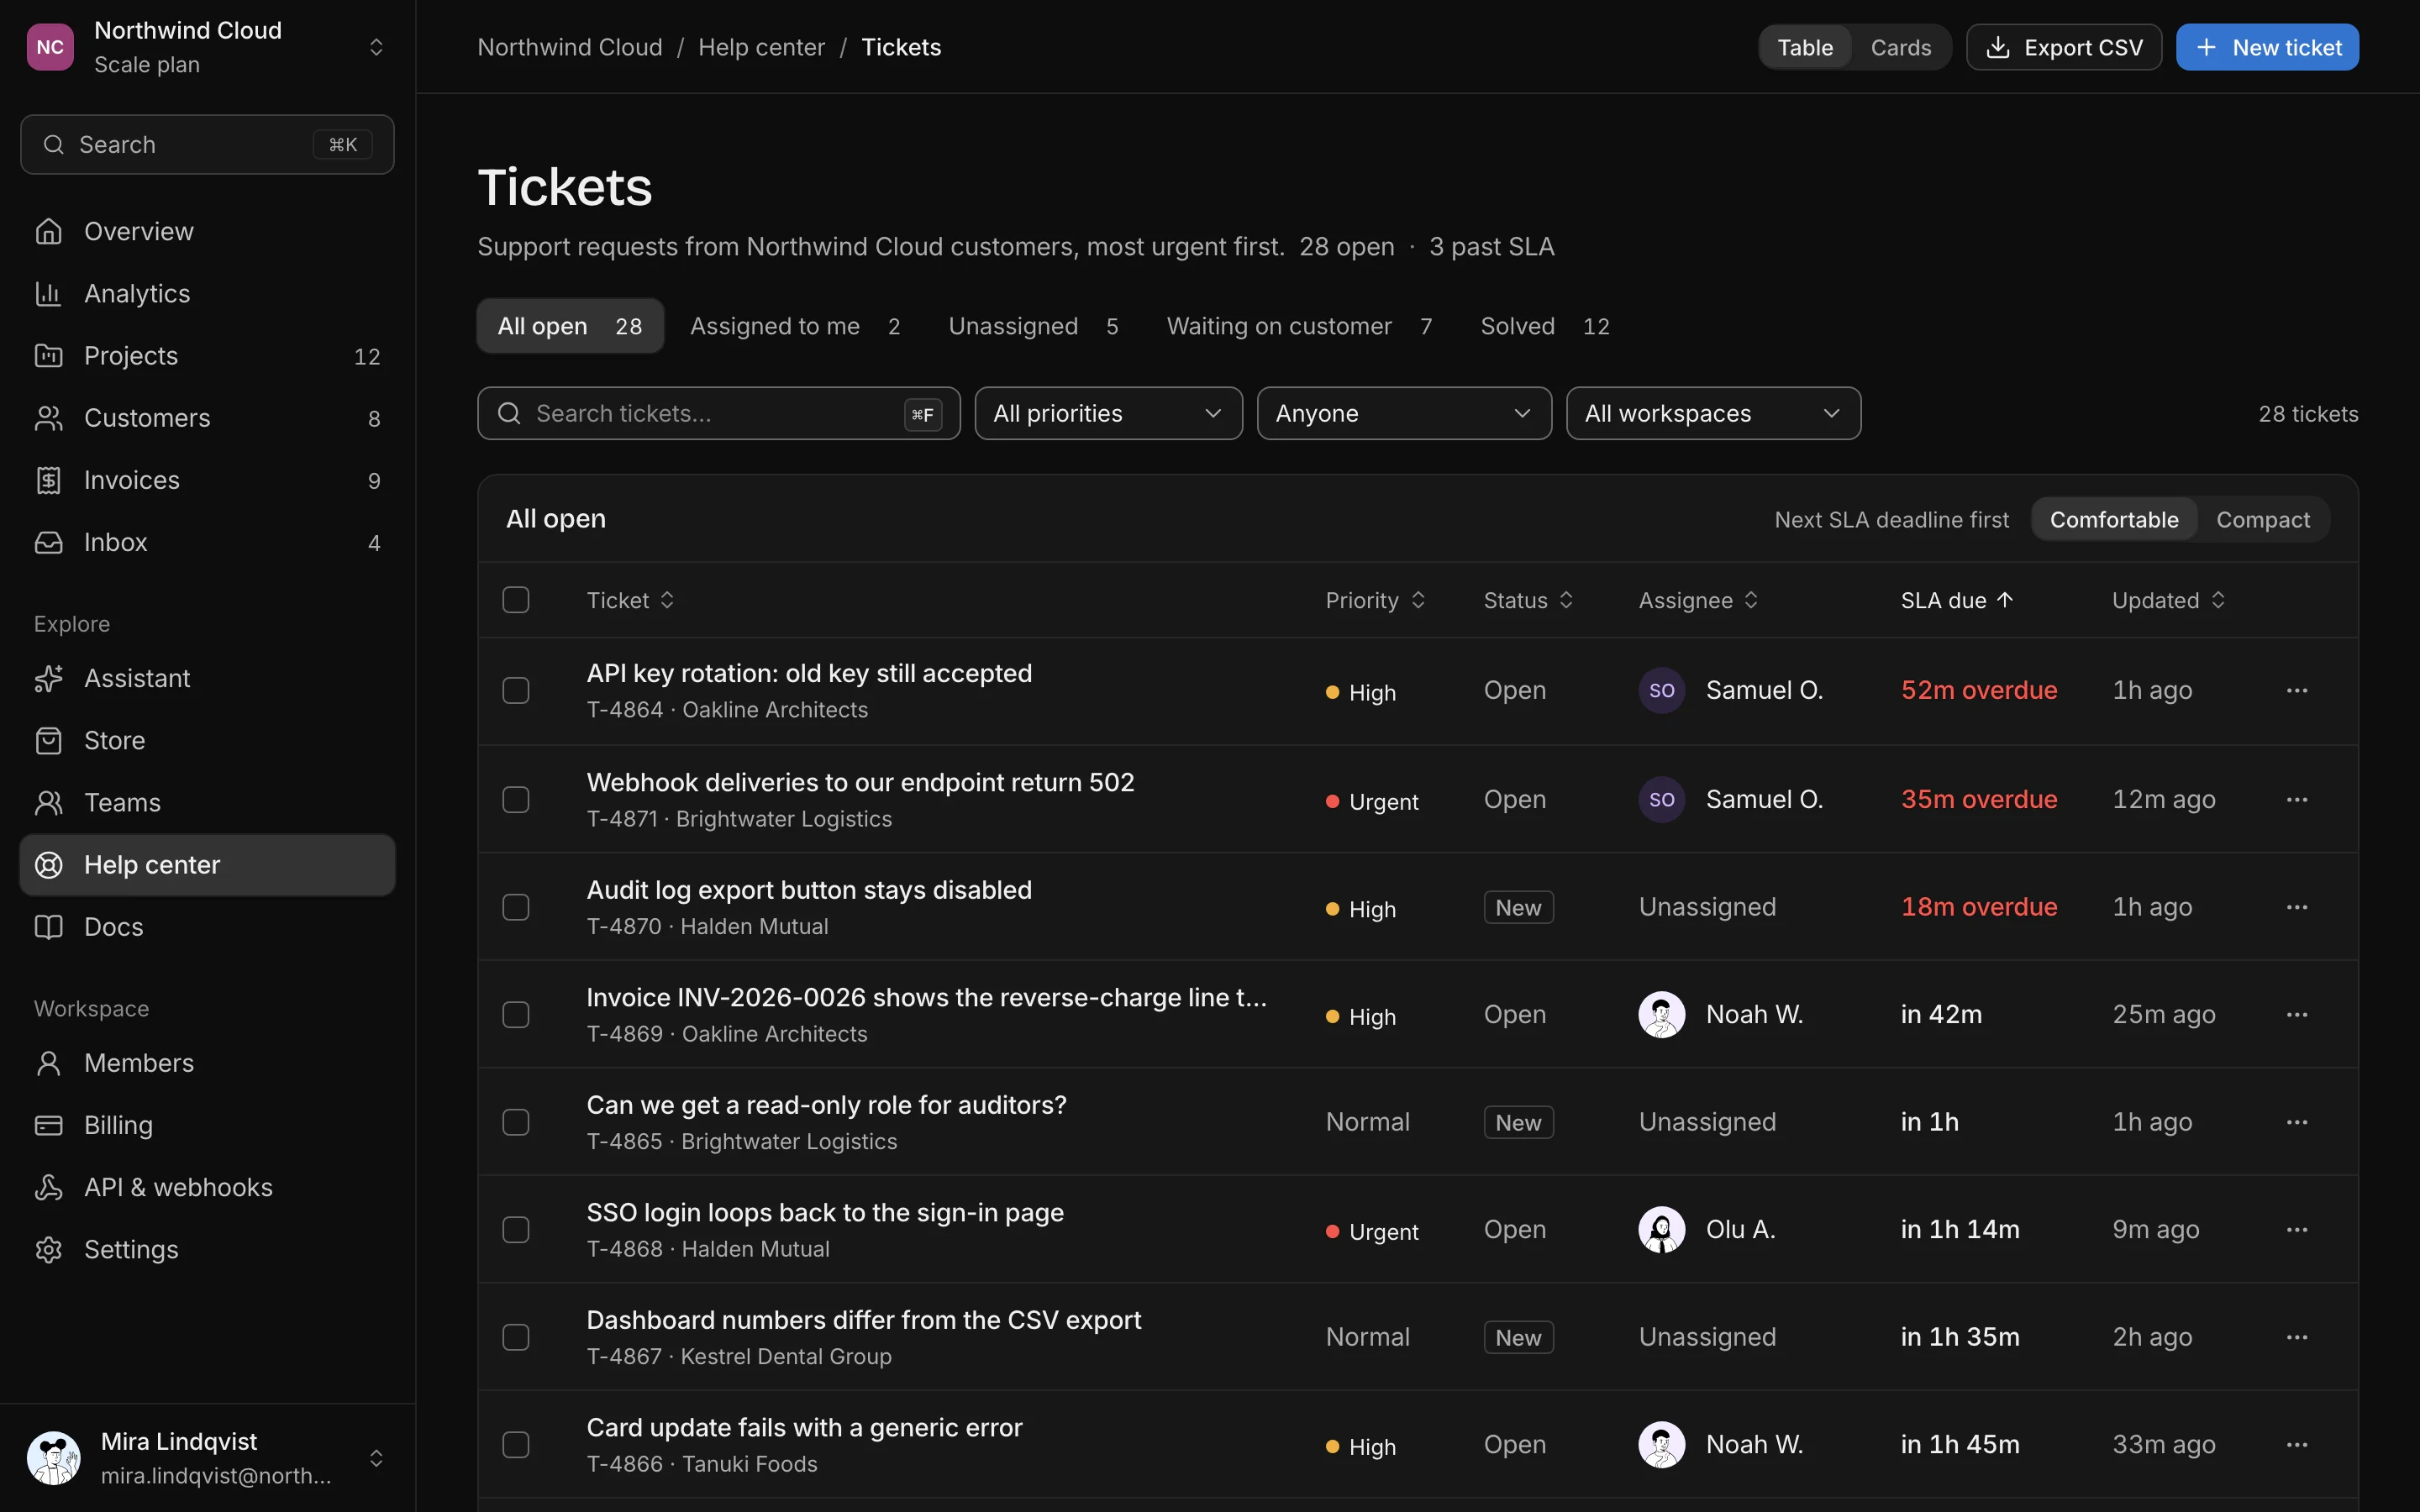Focus the Search tickets input field
Screen dimensions: 2420x1512
(718, 413)
